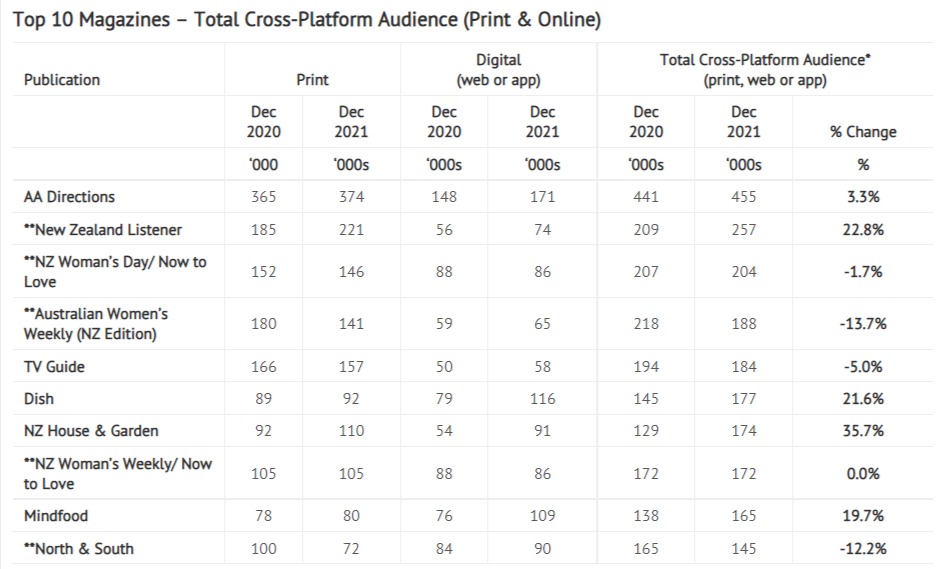949x569 pixels.
Task: Click AA Directions total audience '441'
Action: pos(646,197)
